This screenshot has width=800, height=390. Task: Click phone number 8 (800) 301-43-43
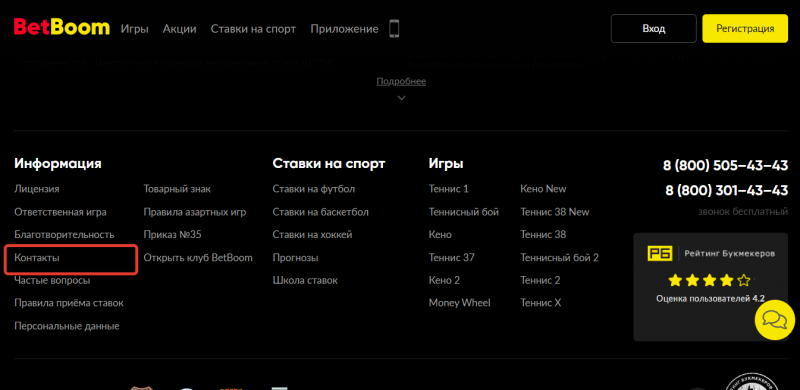coord(727,190)
